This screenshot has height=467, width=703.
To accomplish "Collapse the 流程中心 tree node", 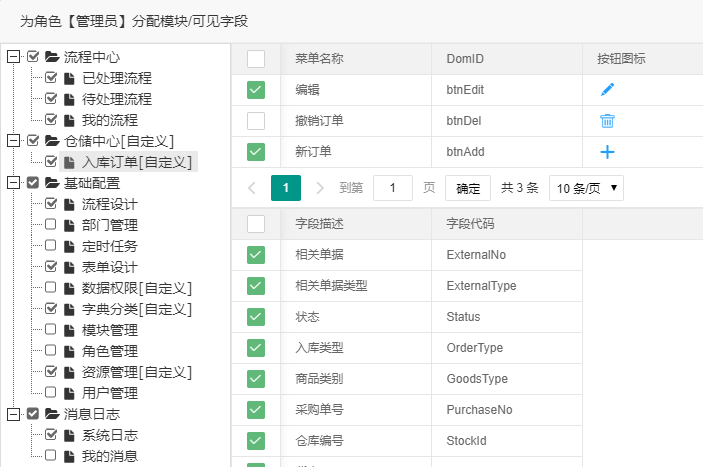I will (13, 57).
